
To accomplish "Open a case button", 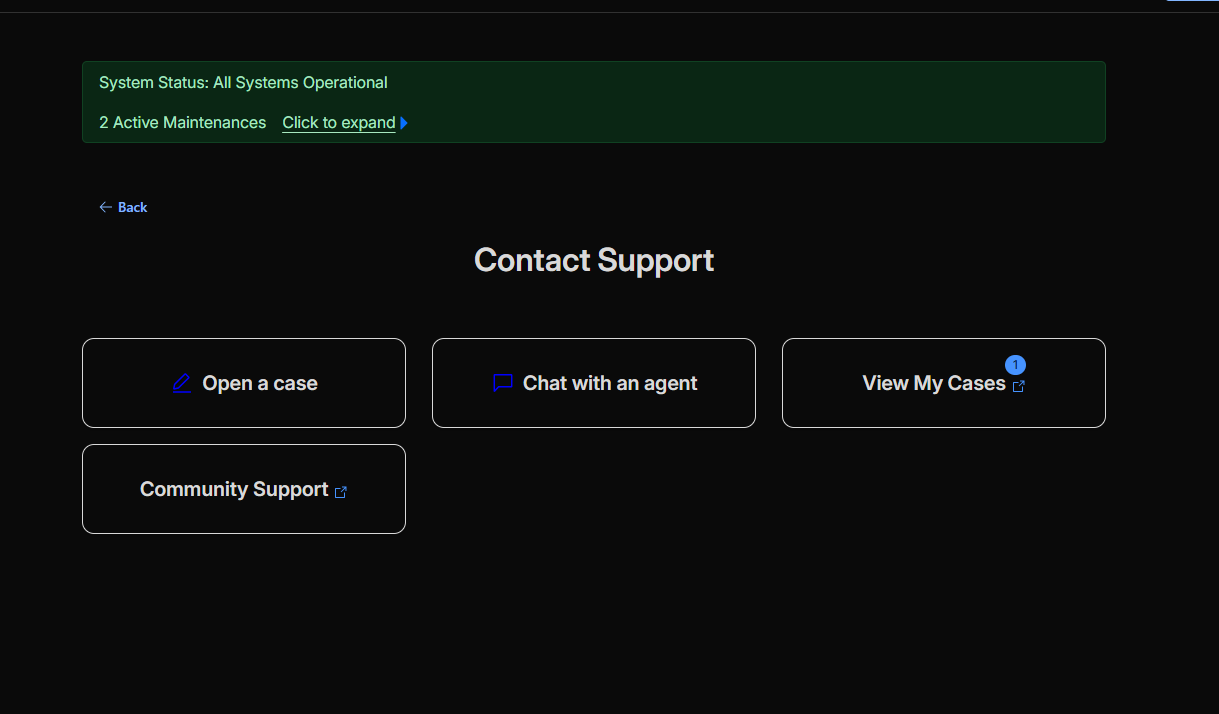I will point(244,383).
